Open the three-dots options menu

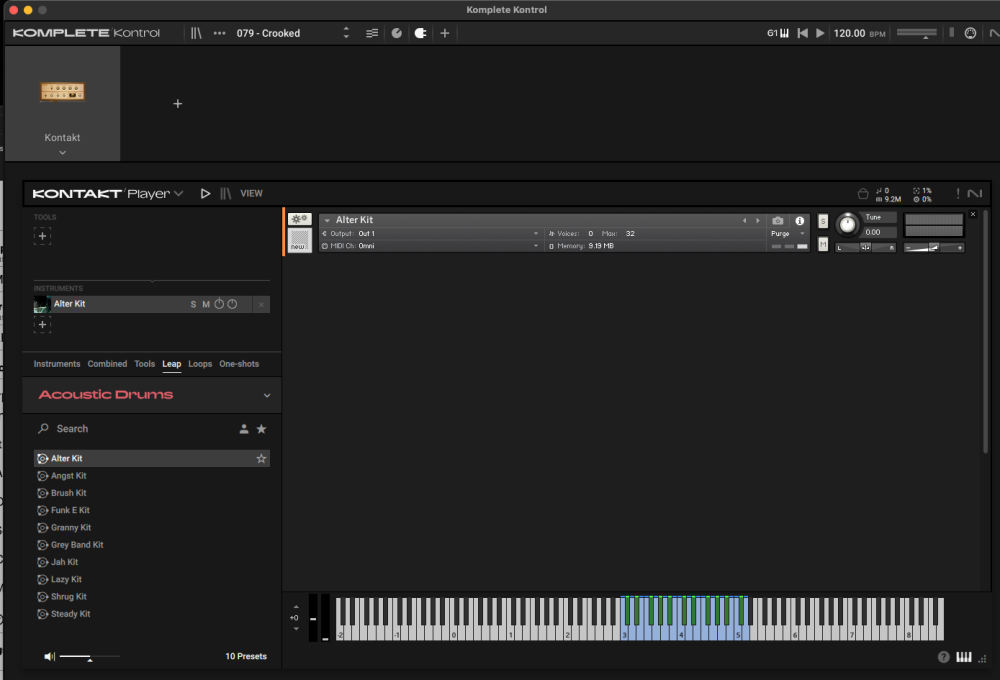[x=219, y=33]
